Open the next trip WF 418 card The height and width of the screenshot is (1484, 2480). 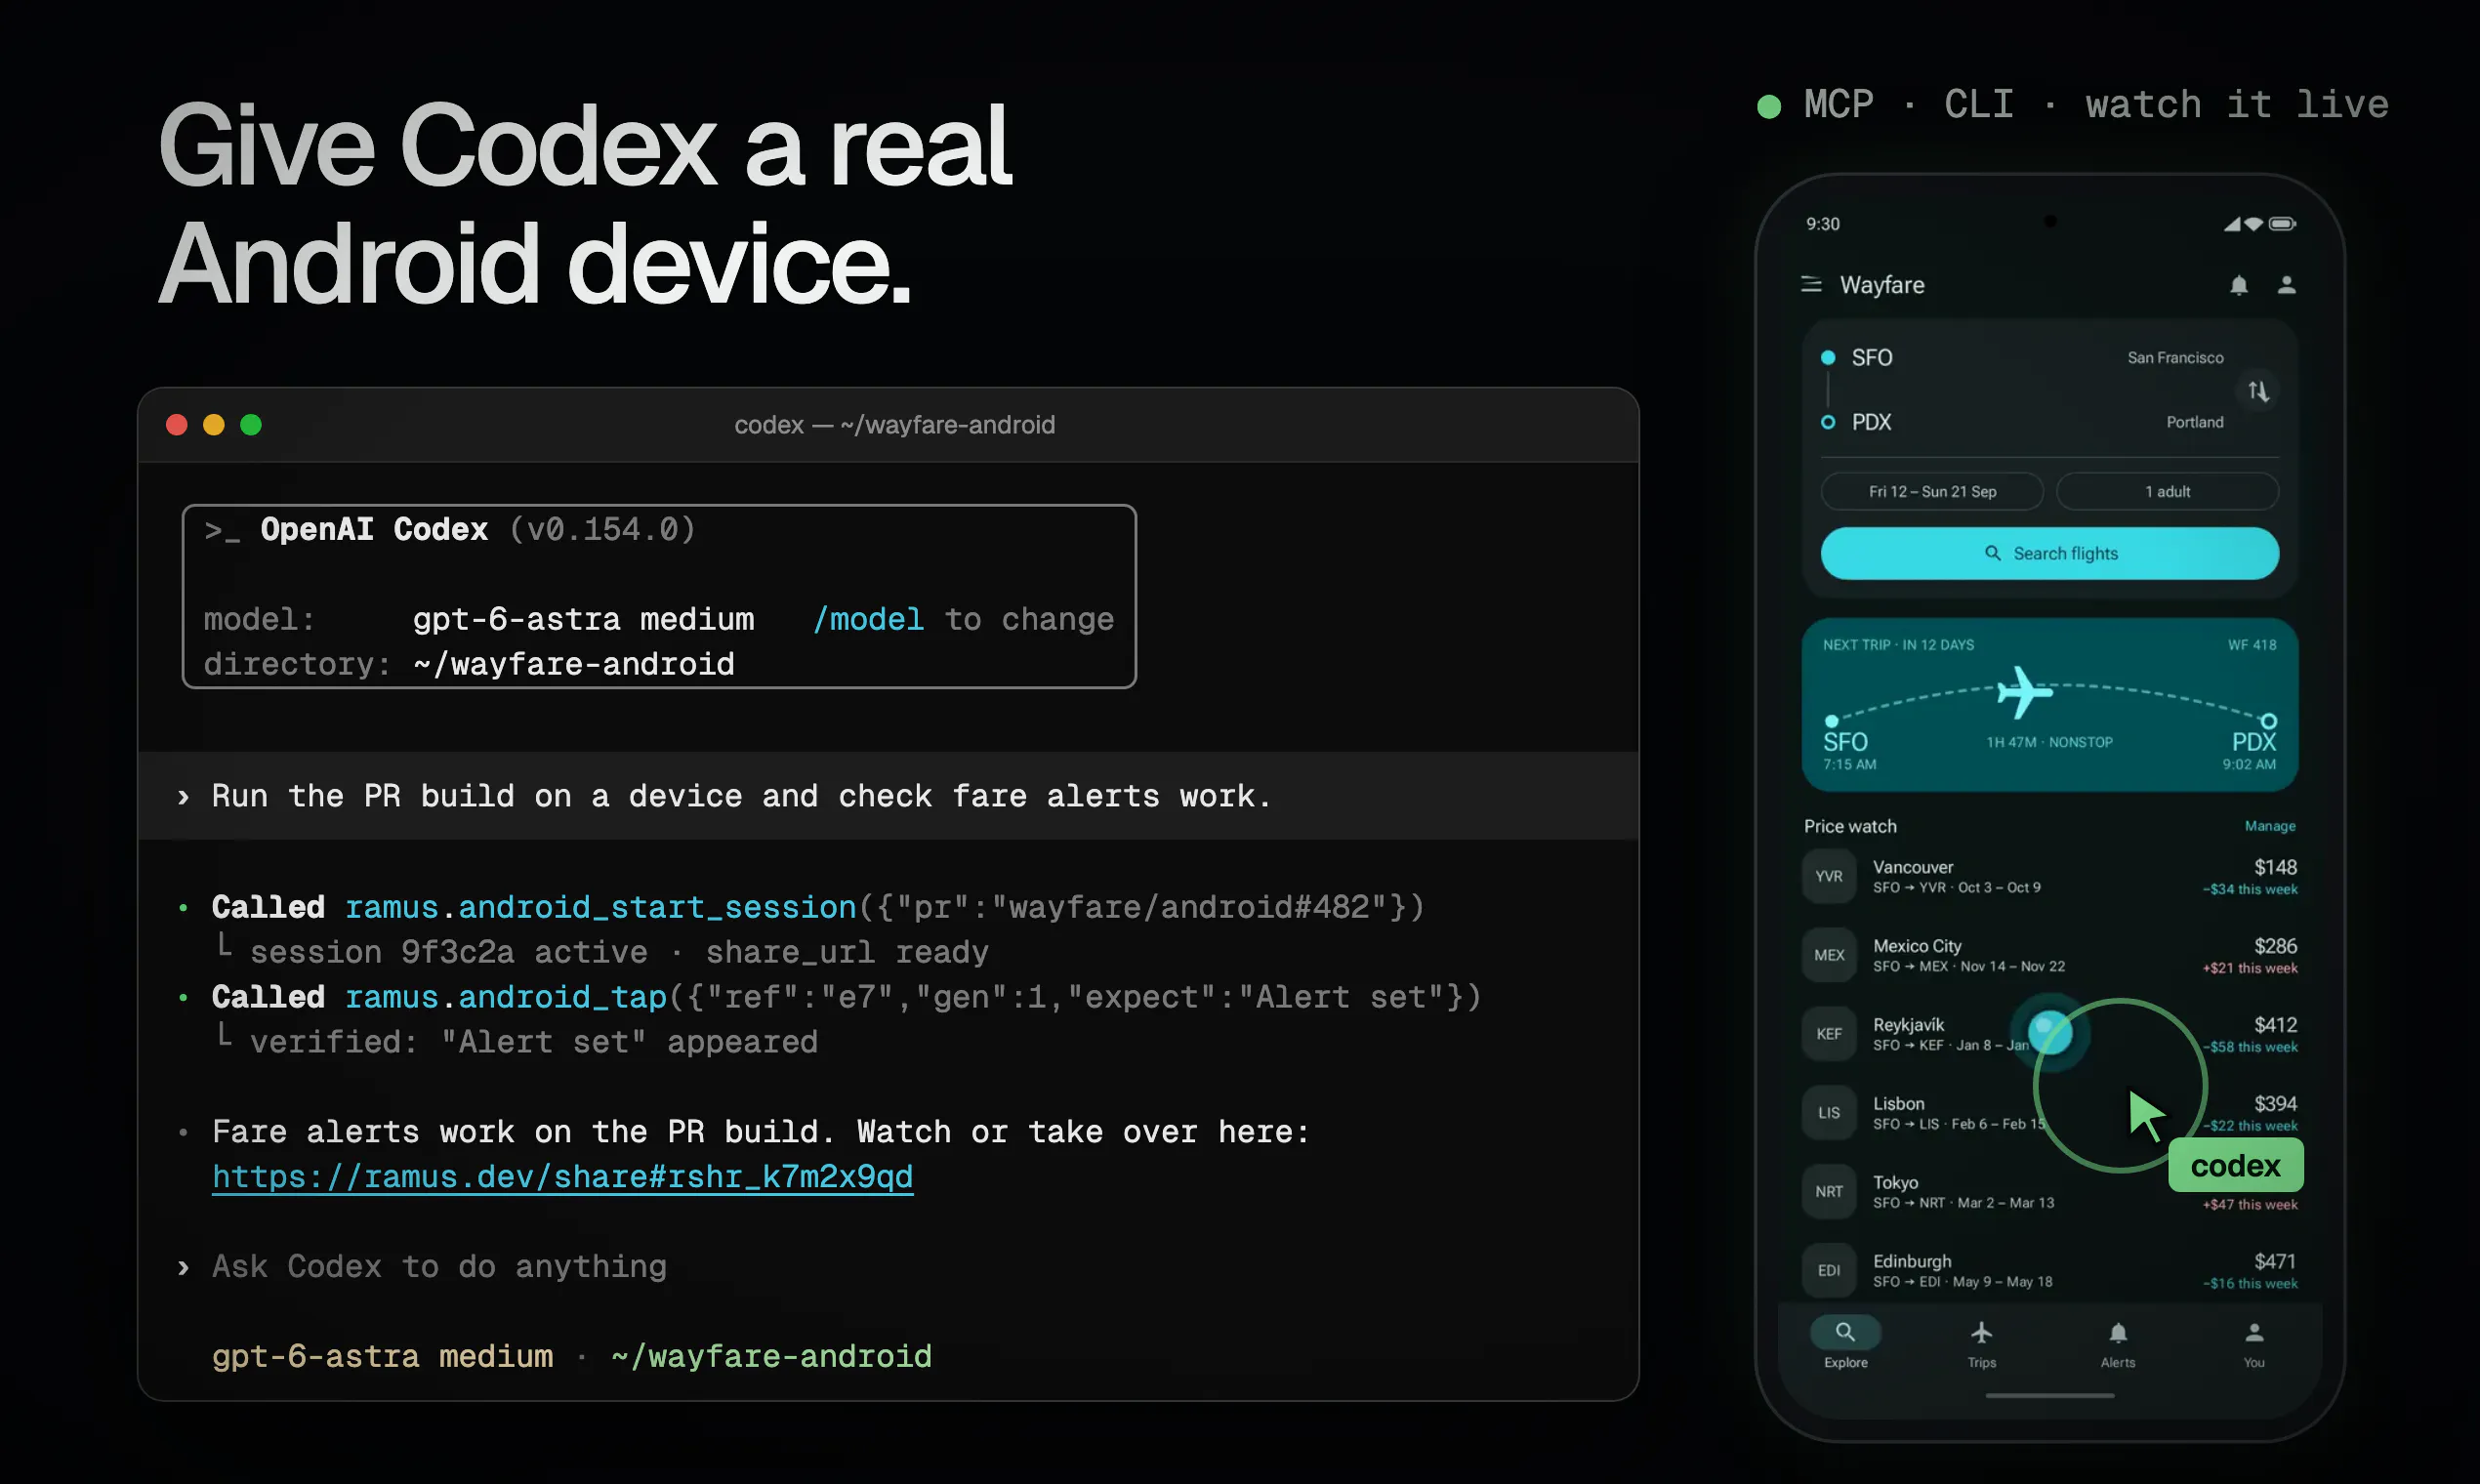coord(2050,705)
